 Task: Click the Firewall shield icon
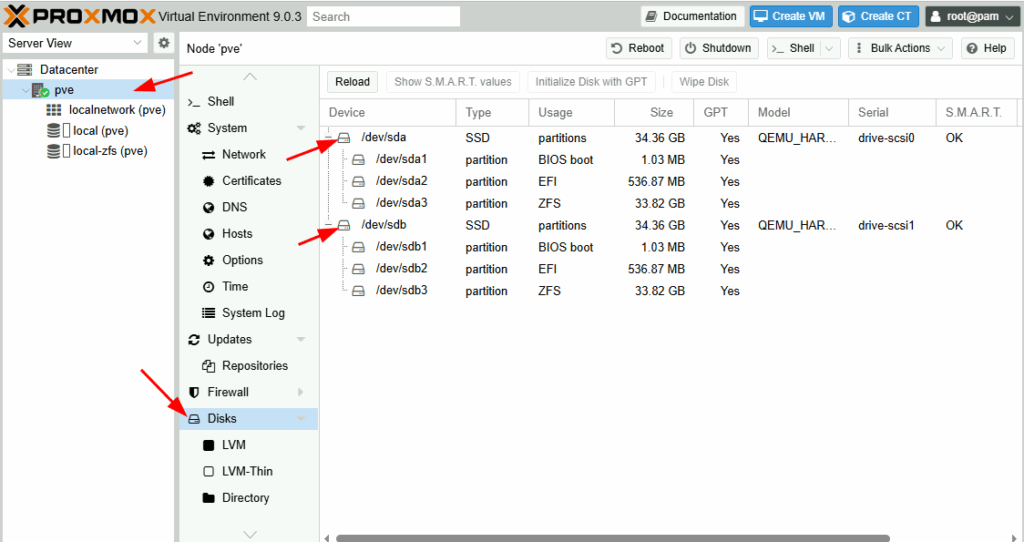point(194,392)
